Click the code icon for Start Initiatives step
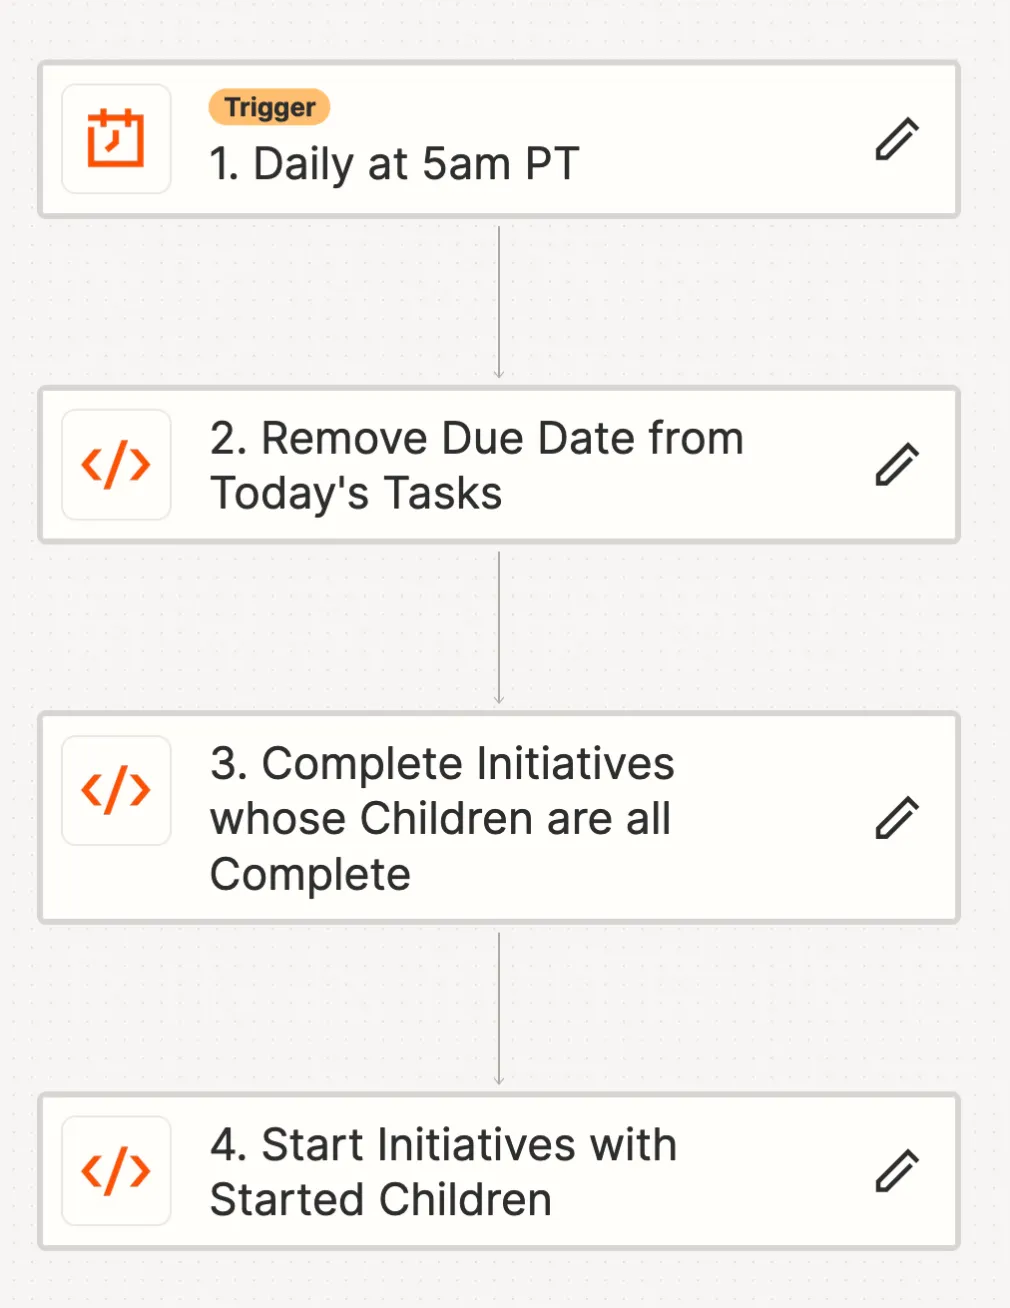This screenshot has width=1010, height=1308. coord(116,1171)
